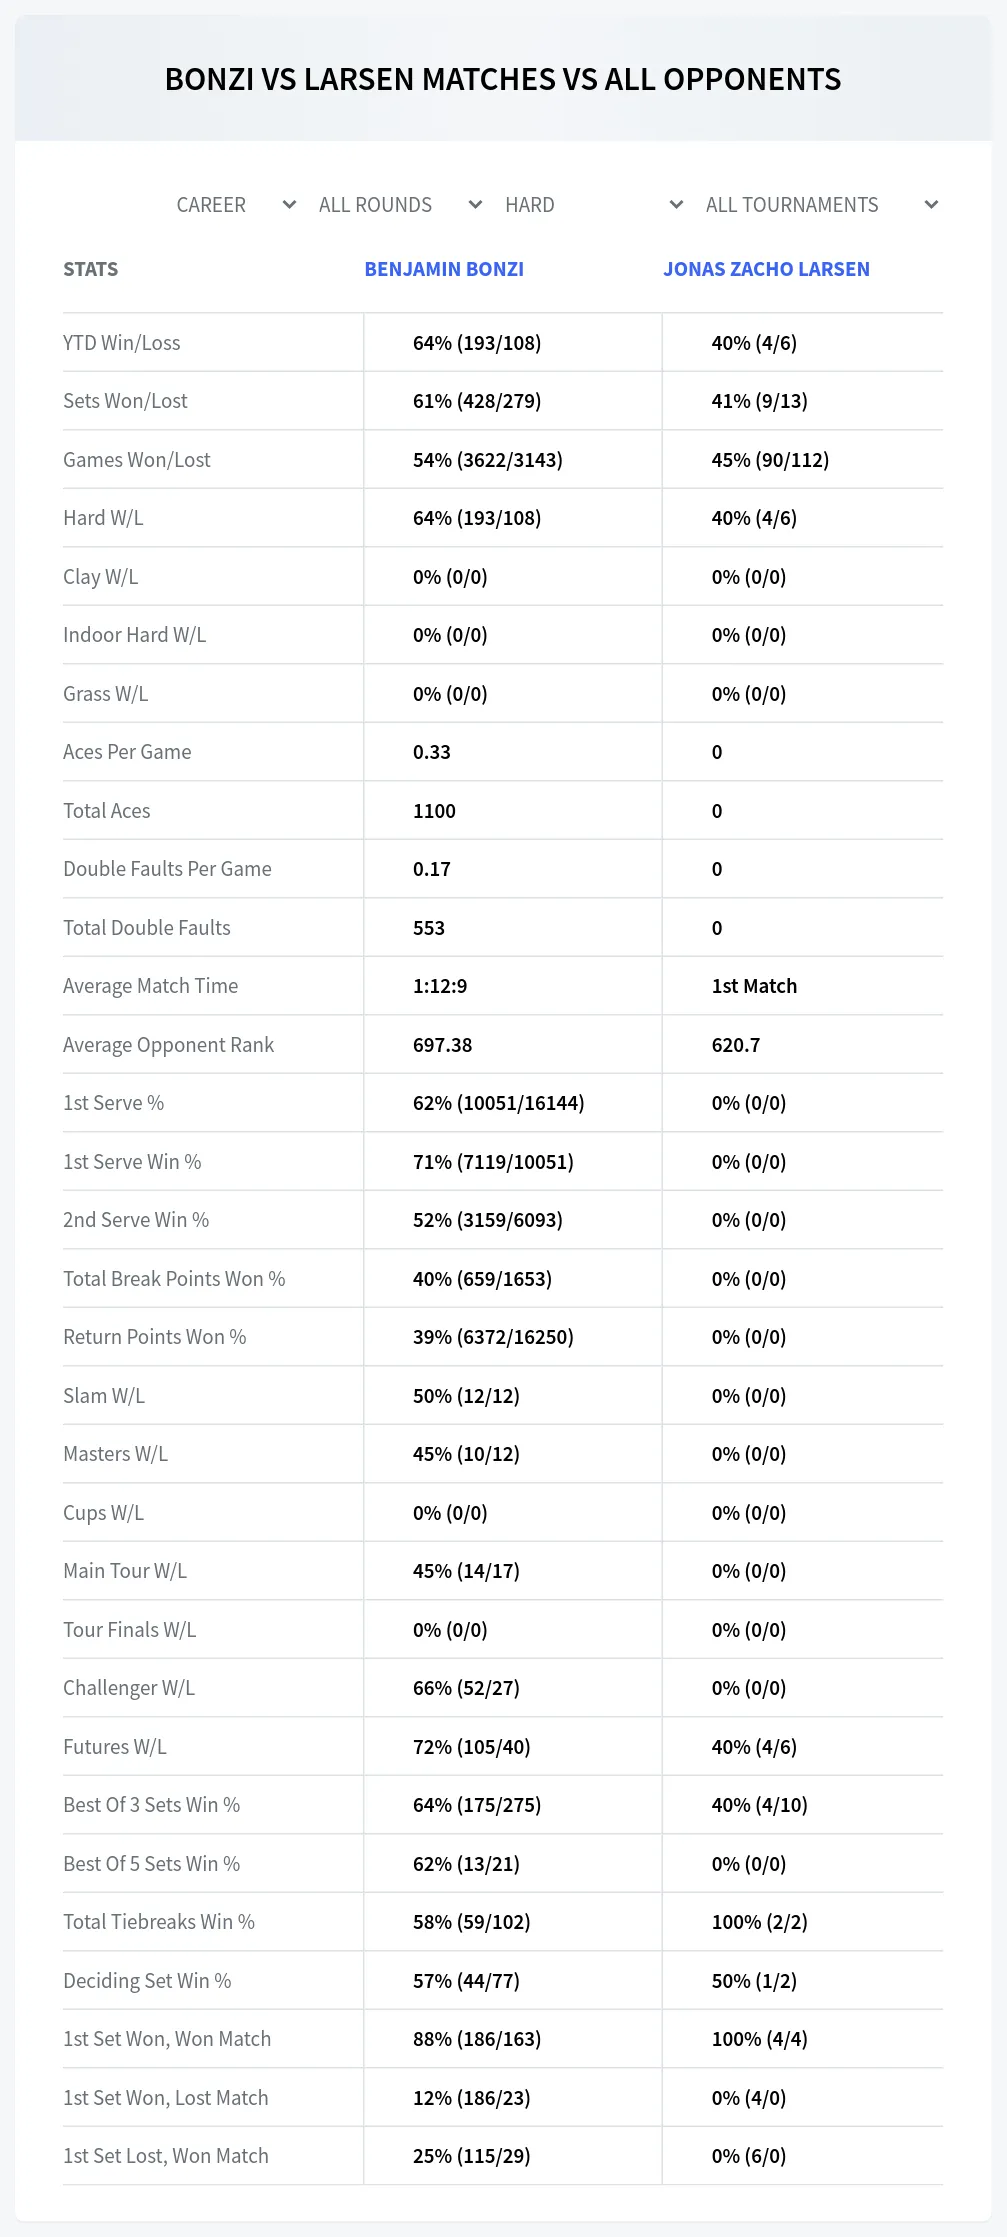Expand the ALL TOURNAMENTS dropdown
1007x2237 pixels.
click(821, 205)
